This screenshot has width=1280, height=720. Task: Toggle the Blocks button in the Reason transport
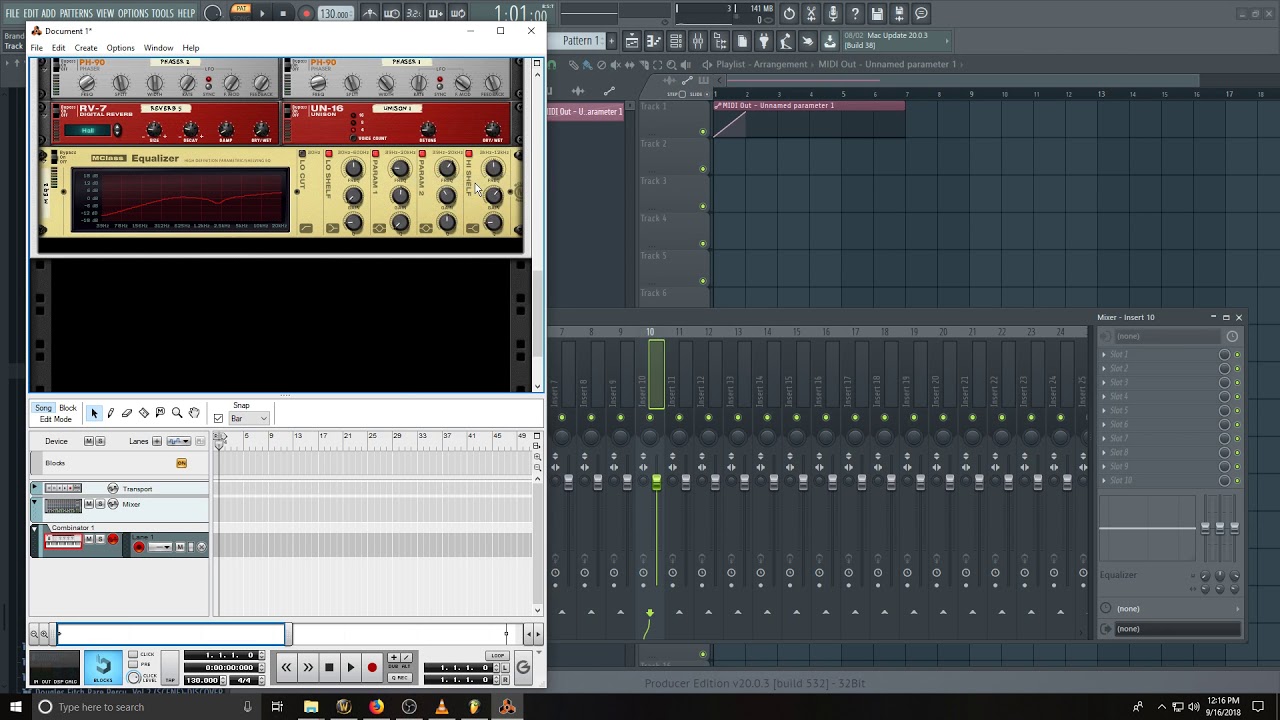(103, 668)
